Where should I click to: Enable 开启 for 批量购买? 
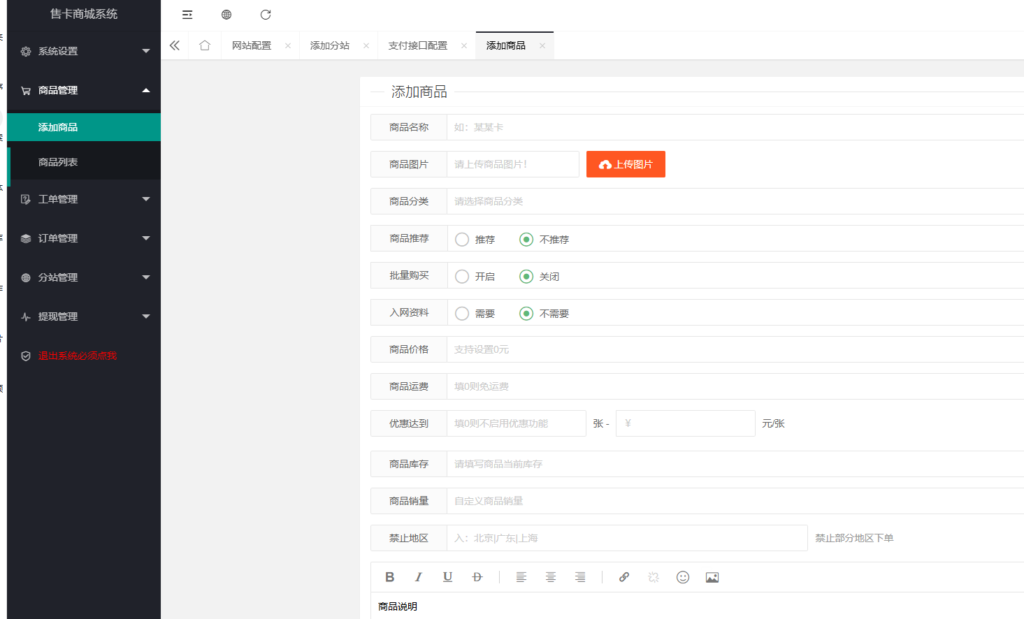tap(463, 276)
